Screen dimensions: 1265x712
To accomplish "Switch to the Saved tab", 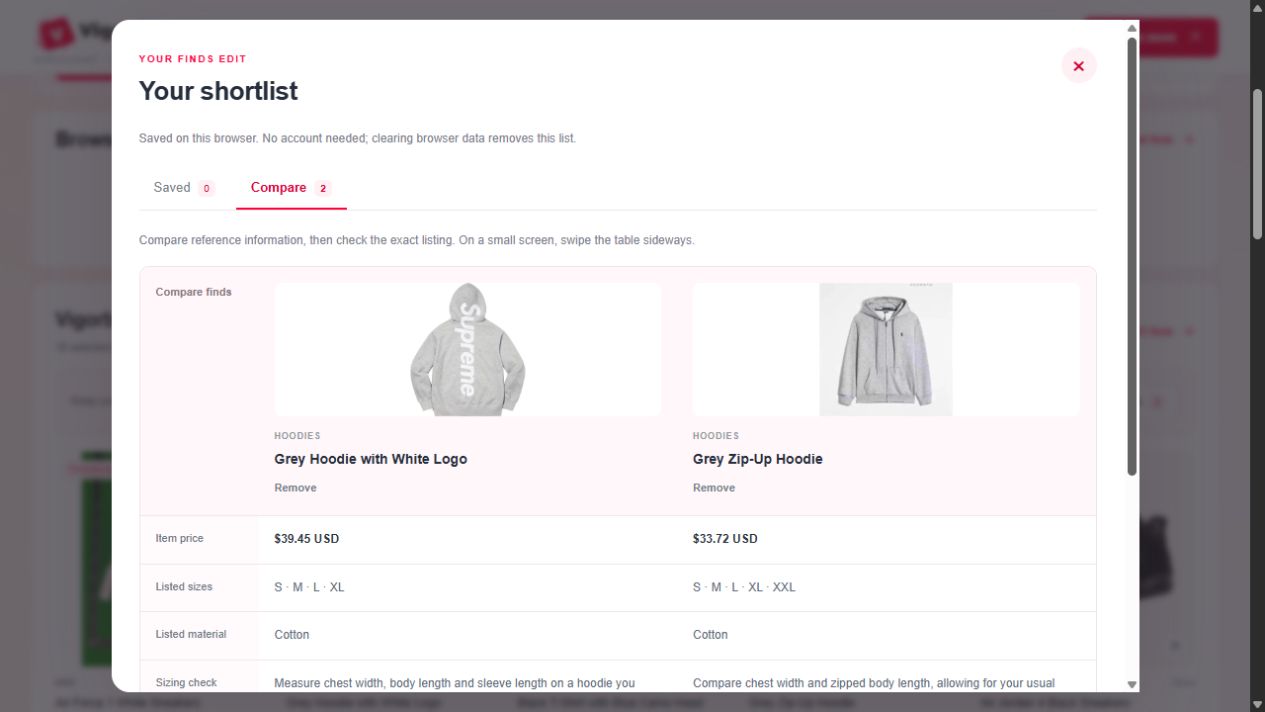I will click(x=184, y=188).
